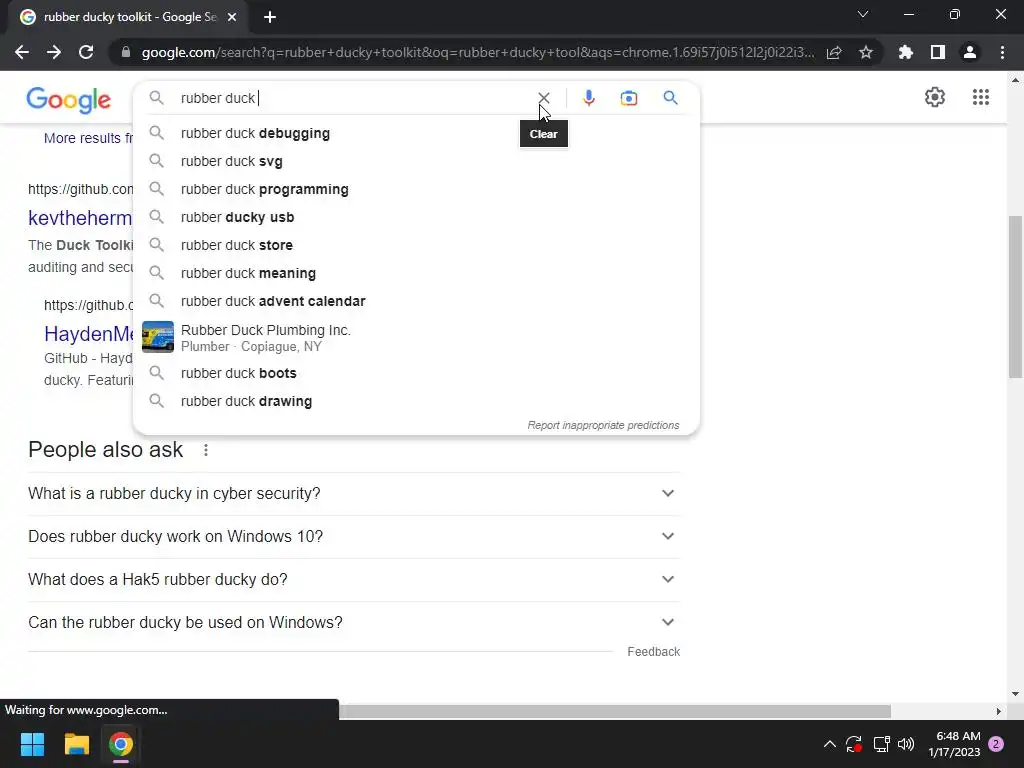Choose suggestion rubber duck meaning
This screenshot has height=768, width=1024.
click(415, 274)
